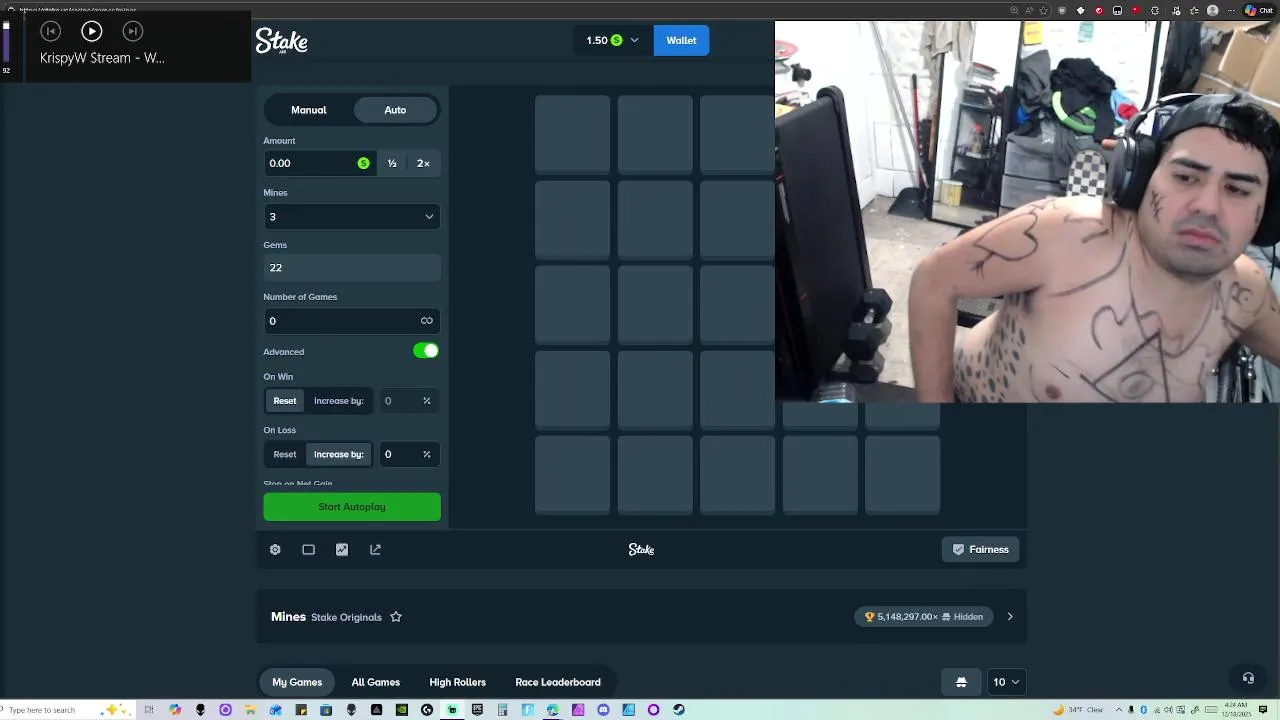Open game settings gear icon
The height and width of the screenshot is (720, 1280).
(x=275, y=549)
